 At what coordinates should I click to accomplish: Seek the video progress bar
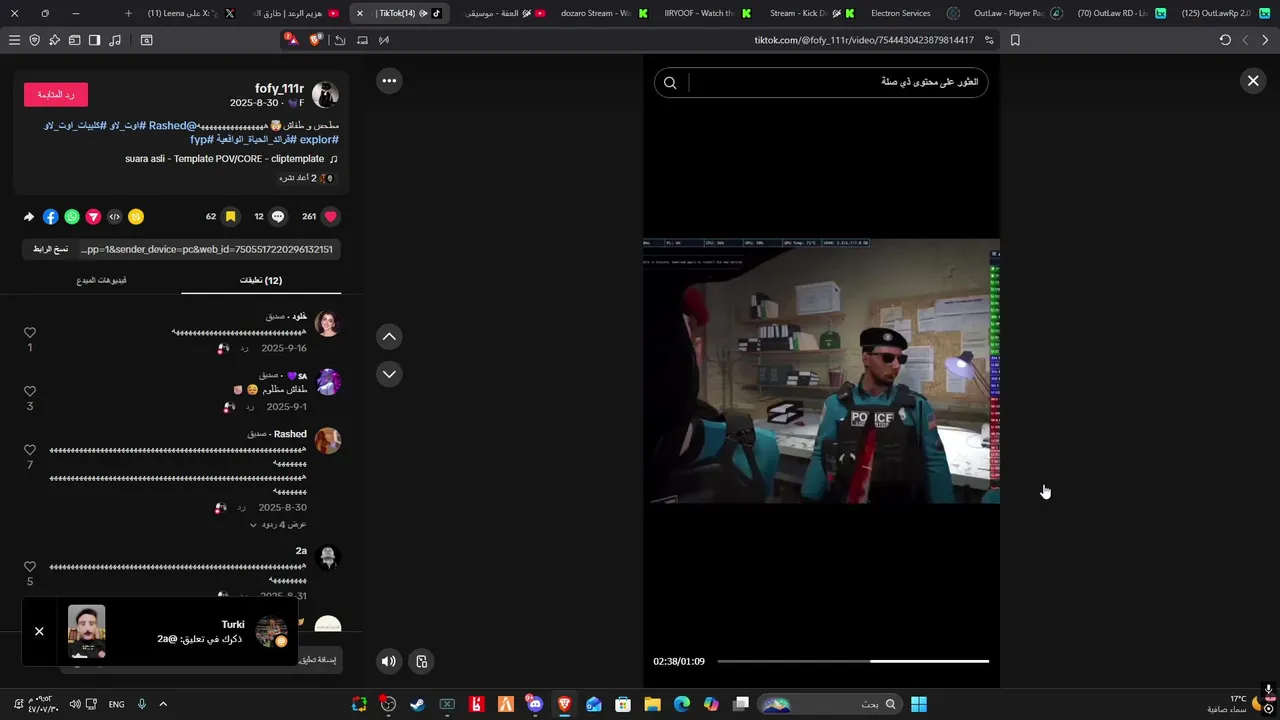point(853,661)
